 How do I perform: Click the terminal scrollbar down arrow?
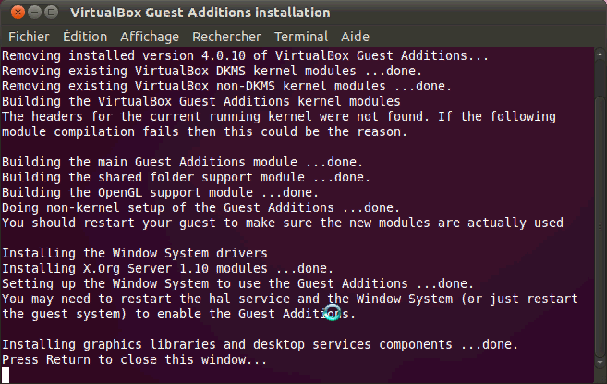pos(600,363)
